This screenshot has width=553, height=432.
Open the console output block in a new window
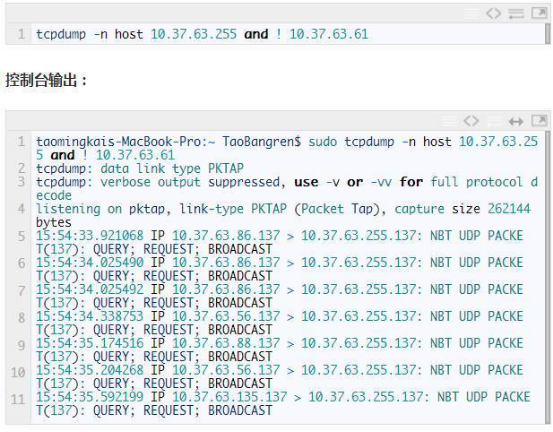pyautogui.click(x=539, y=121)
